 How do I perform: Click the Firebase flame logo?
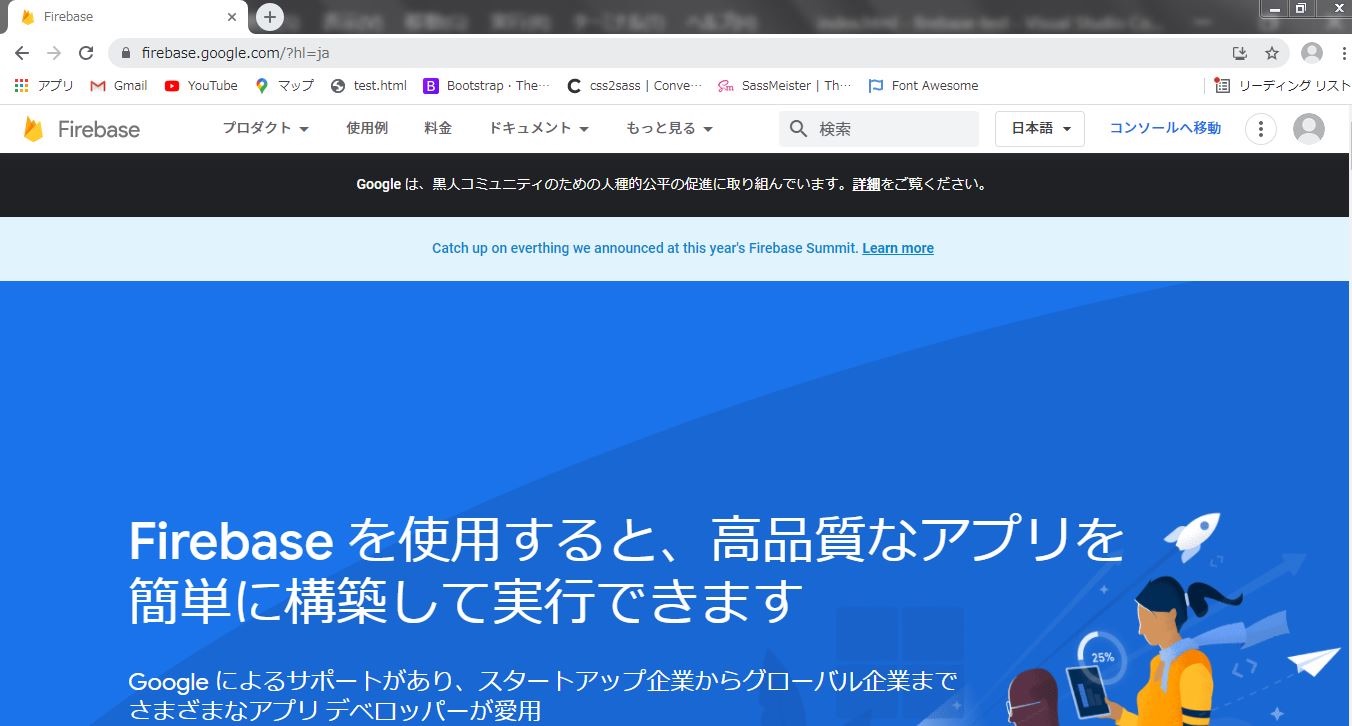click(x=33, y=129)
